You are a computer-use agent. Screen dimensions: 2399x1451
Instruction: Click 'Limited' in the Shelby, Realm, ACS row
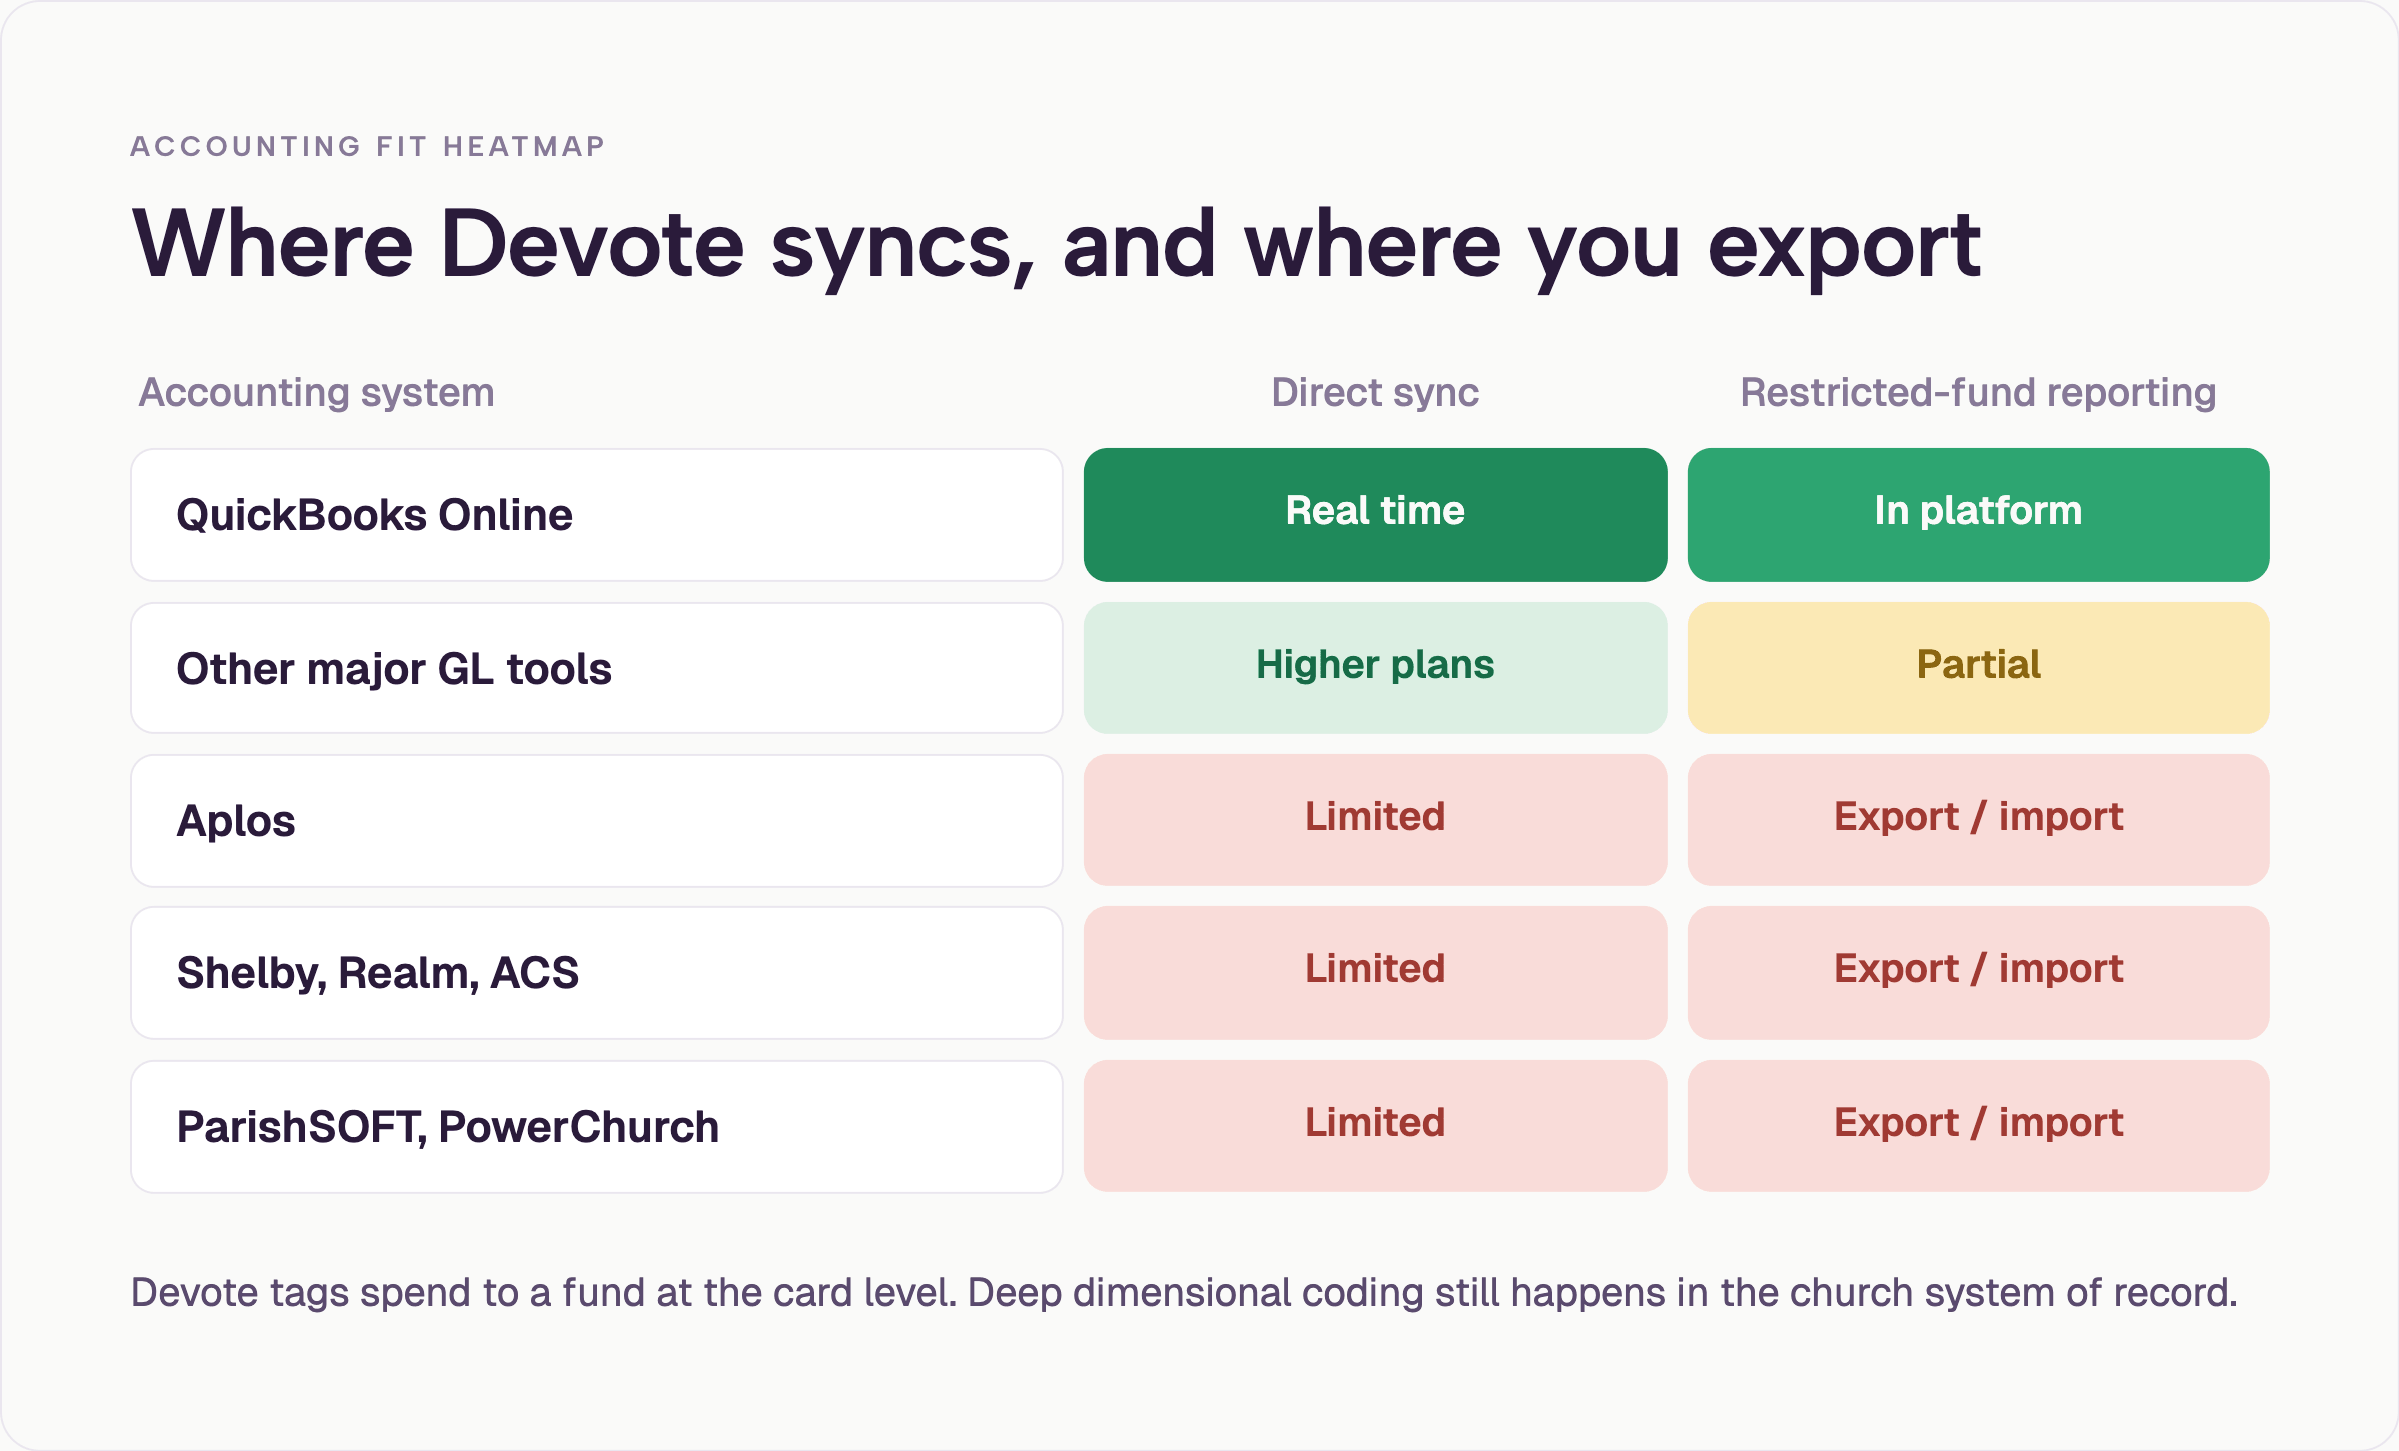pos(1375,973)
